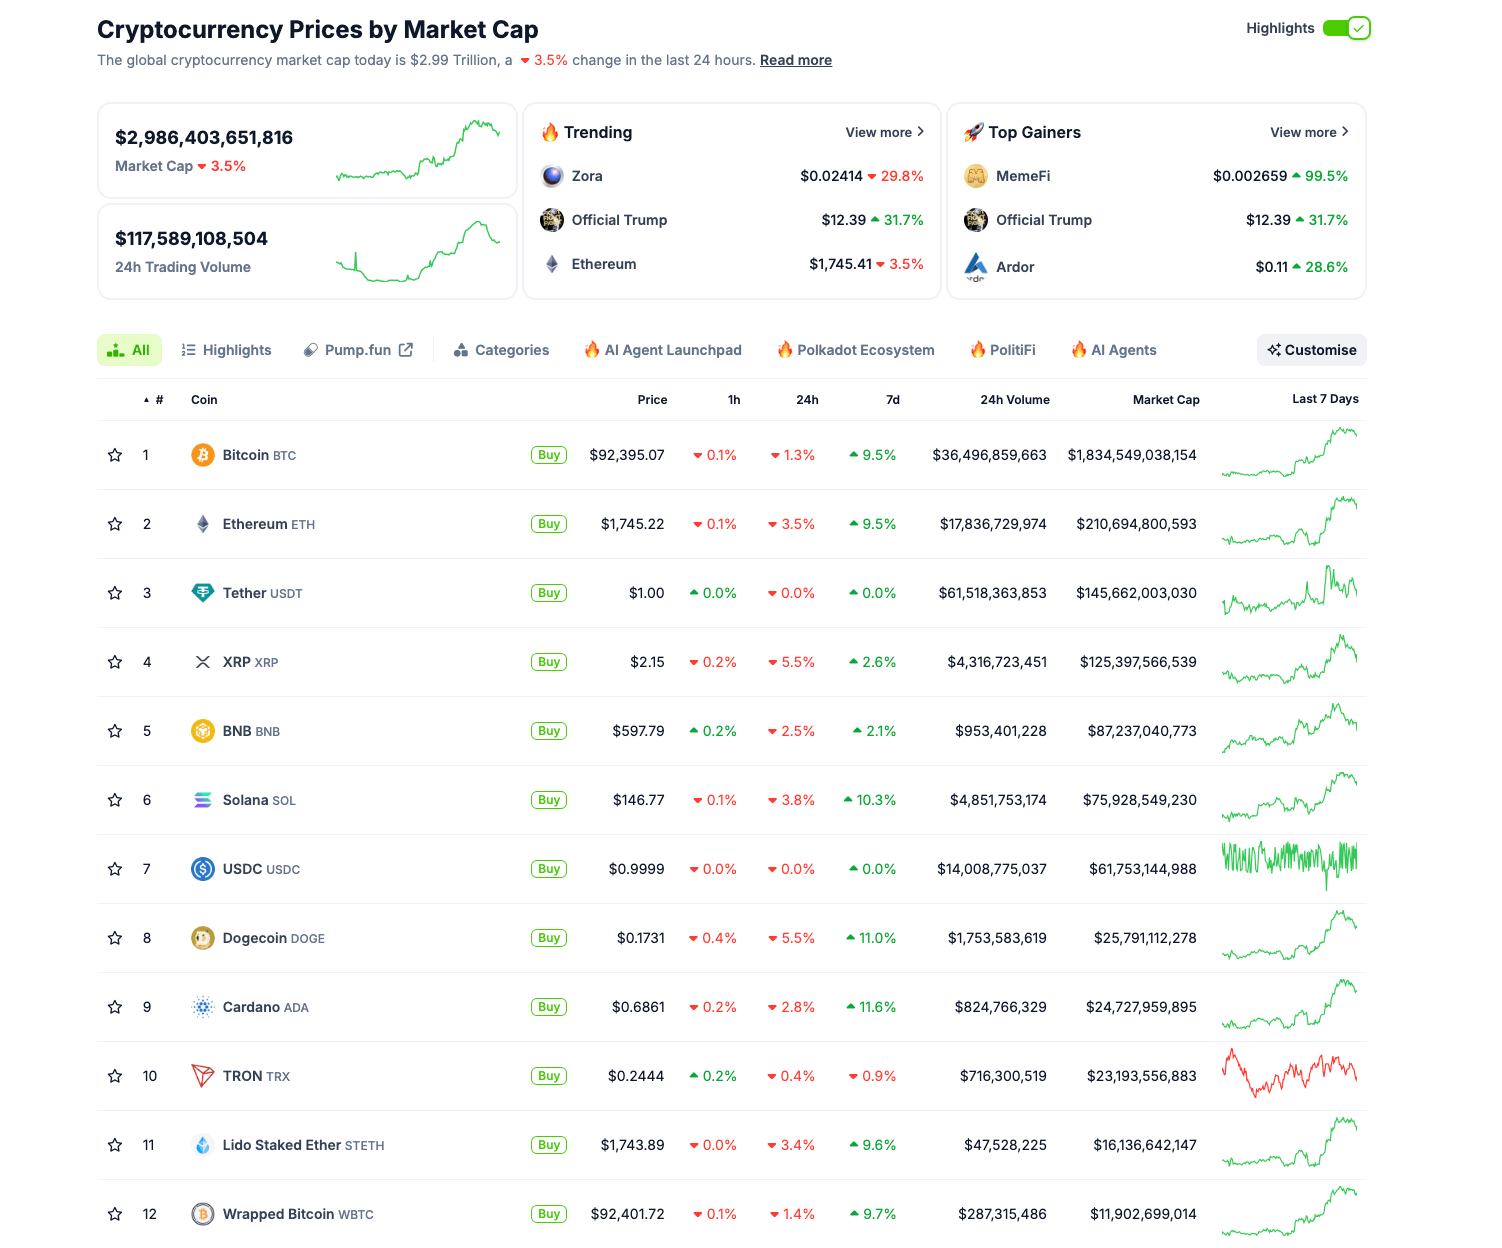
Task: Click the Ethereum diamond icon in Trending
Action: pos(552,263)
